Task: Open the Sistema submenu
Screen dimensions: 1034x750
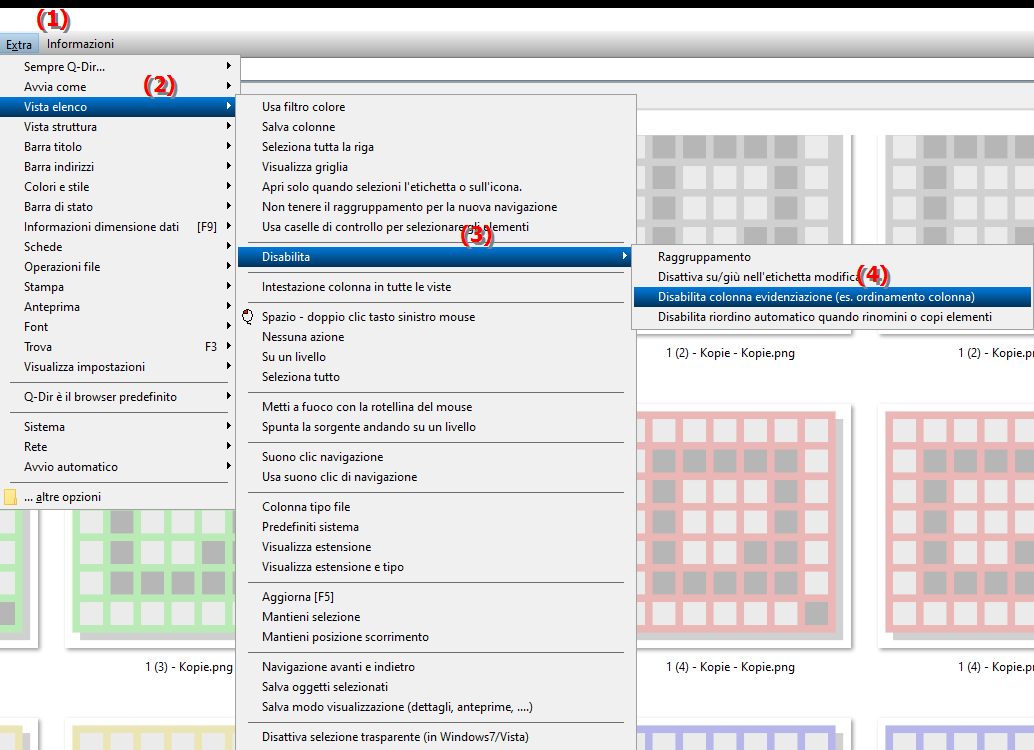Action: click(119, 427)
